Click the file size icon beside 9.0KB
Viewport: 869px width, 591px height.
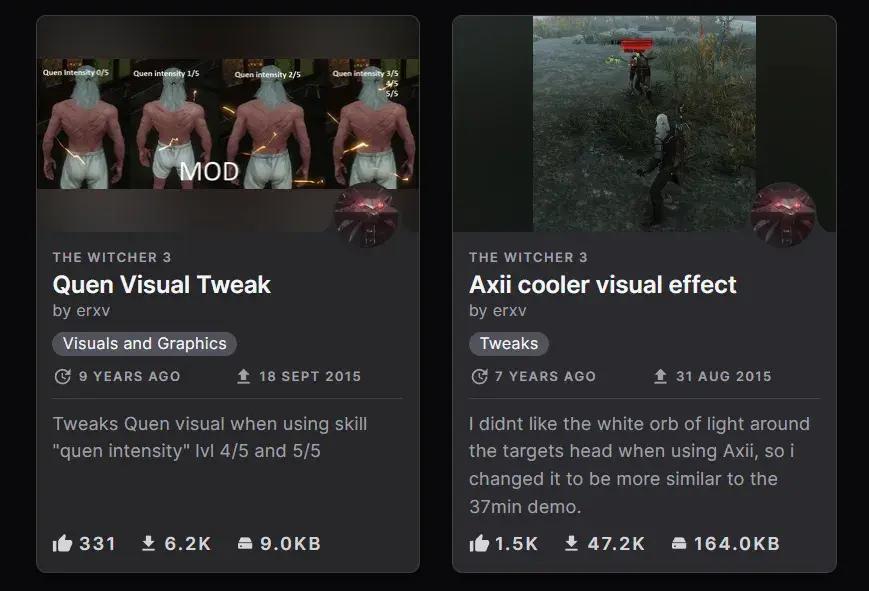click(x=245, y=543)
